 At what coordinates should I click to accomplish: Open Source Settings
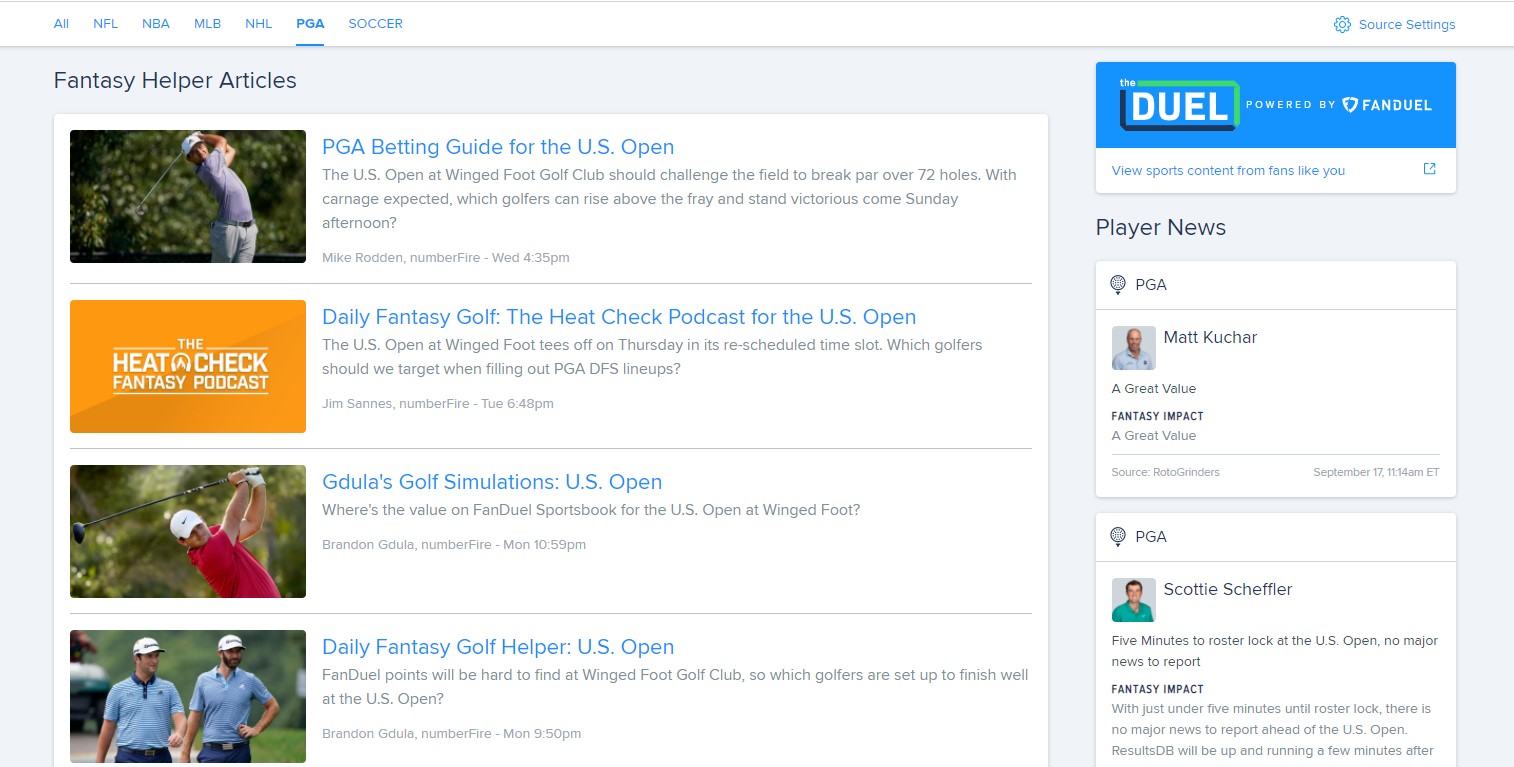point(1394,24)
